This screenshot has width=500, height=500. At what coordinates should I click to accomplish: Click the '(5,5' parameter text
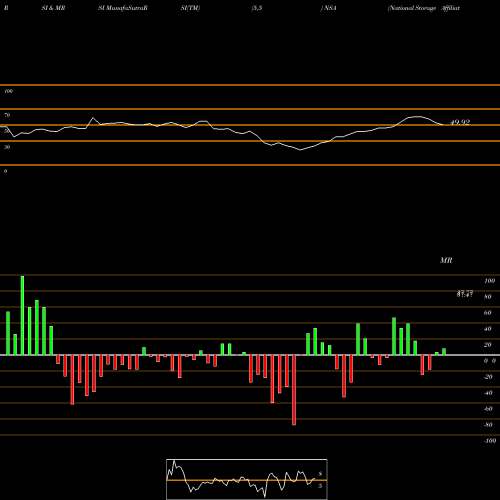click(257, 8)
